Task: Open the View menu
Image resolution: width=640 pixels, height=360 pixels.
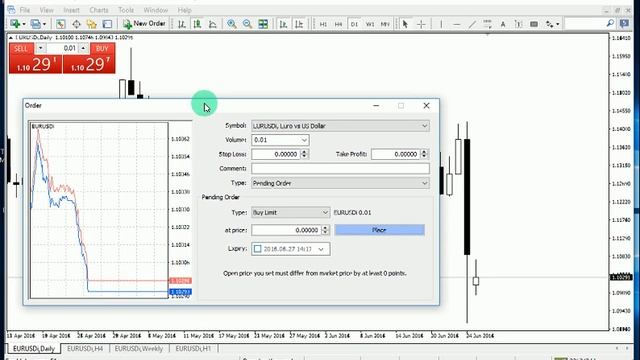Action: pyautogui.click(x=47, y=10)
